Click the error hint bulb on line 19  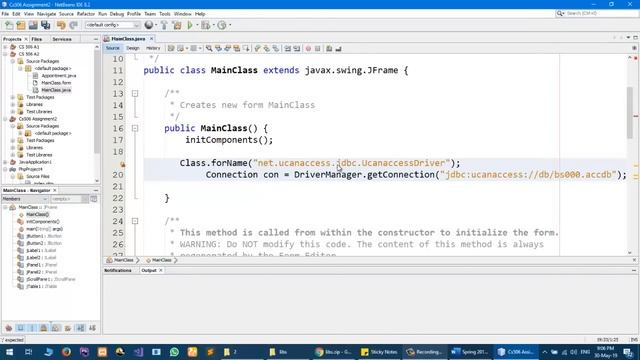tap(122, 164)
